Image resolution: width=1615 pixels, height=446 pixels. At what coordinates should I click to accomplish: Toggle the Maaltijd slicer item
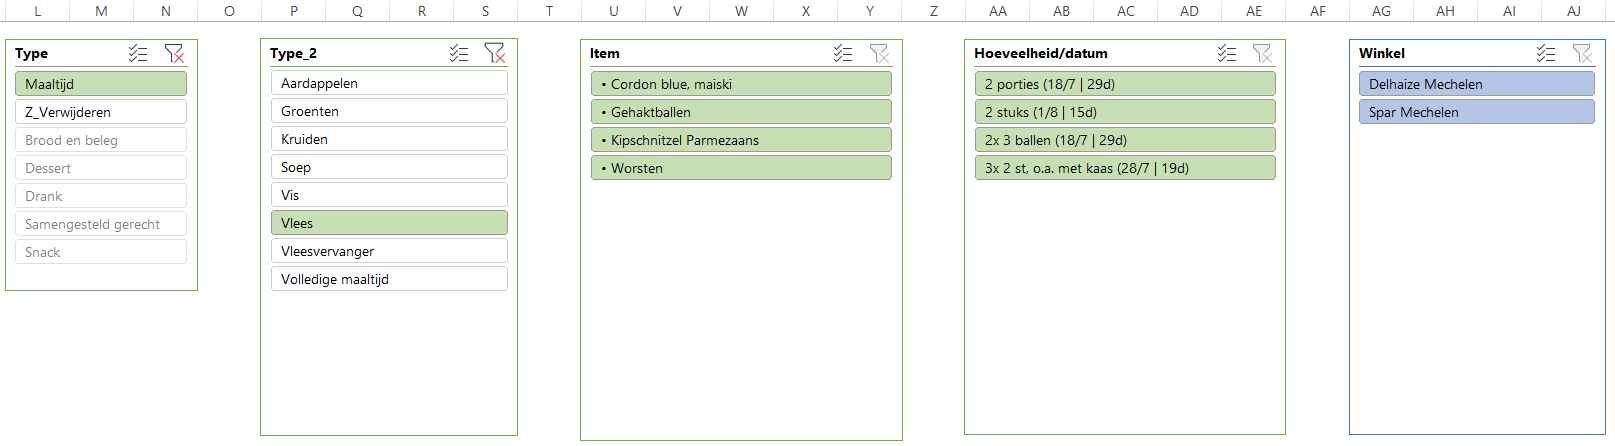101,84
